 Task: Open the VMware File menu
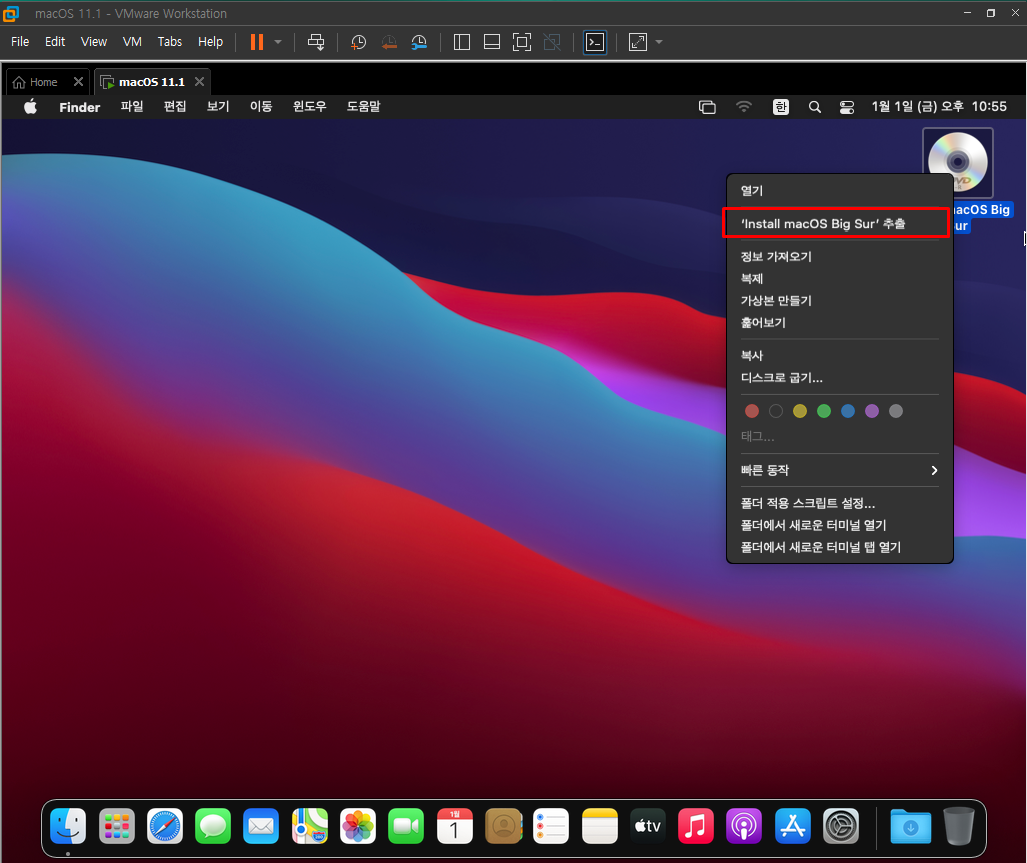tap(20, 41)
